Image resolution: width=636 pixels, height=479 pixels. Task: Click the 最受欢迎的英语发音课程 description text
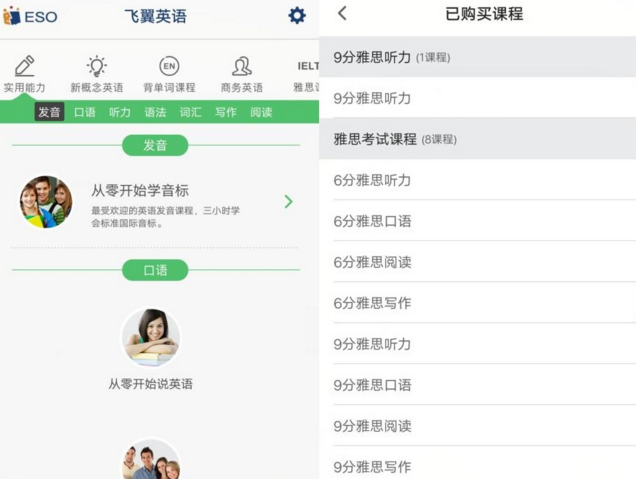point(165,217)
